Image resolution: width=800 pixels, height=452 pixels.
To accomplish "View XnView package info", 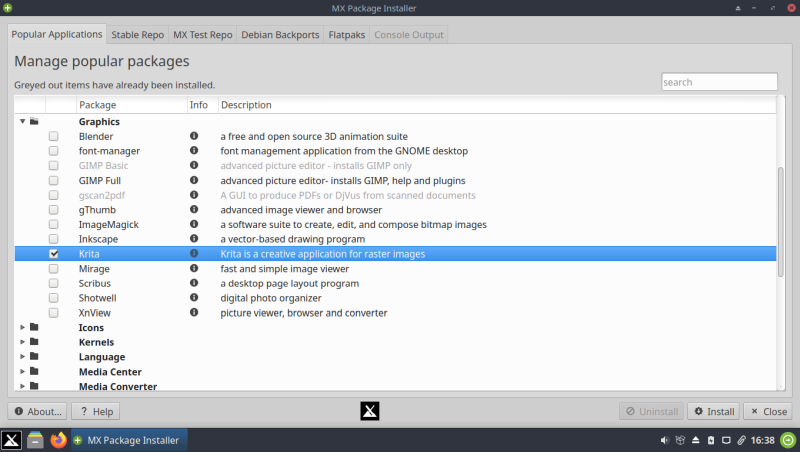I will click(194, 312).
